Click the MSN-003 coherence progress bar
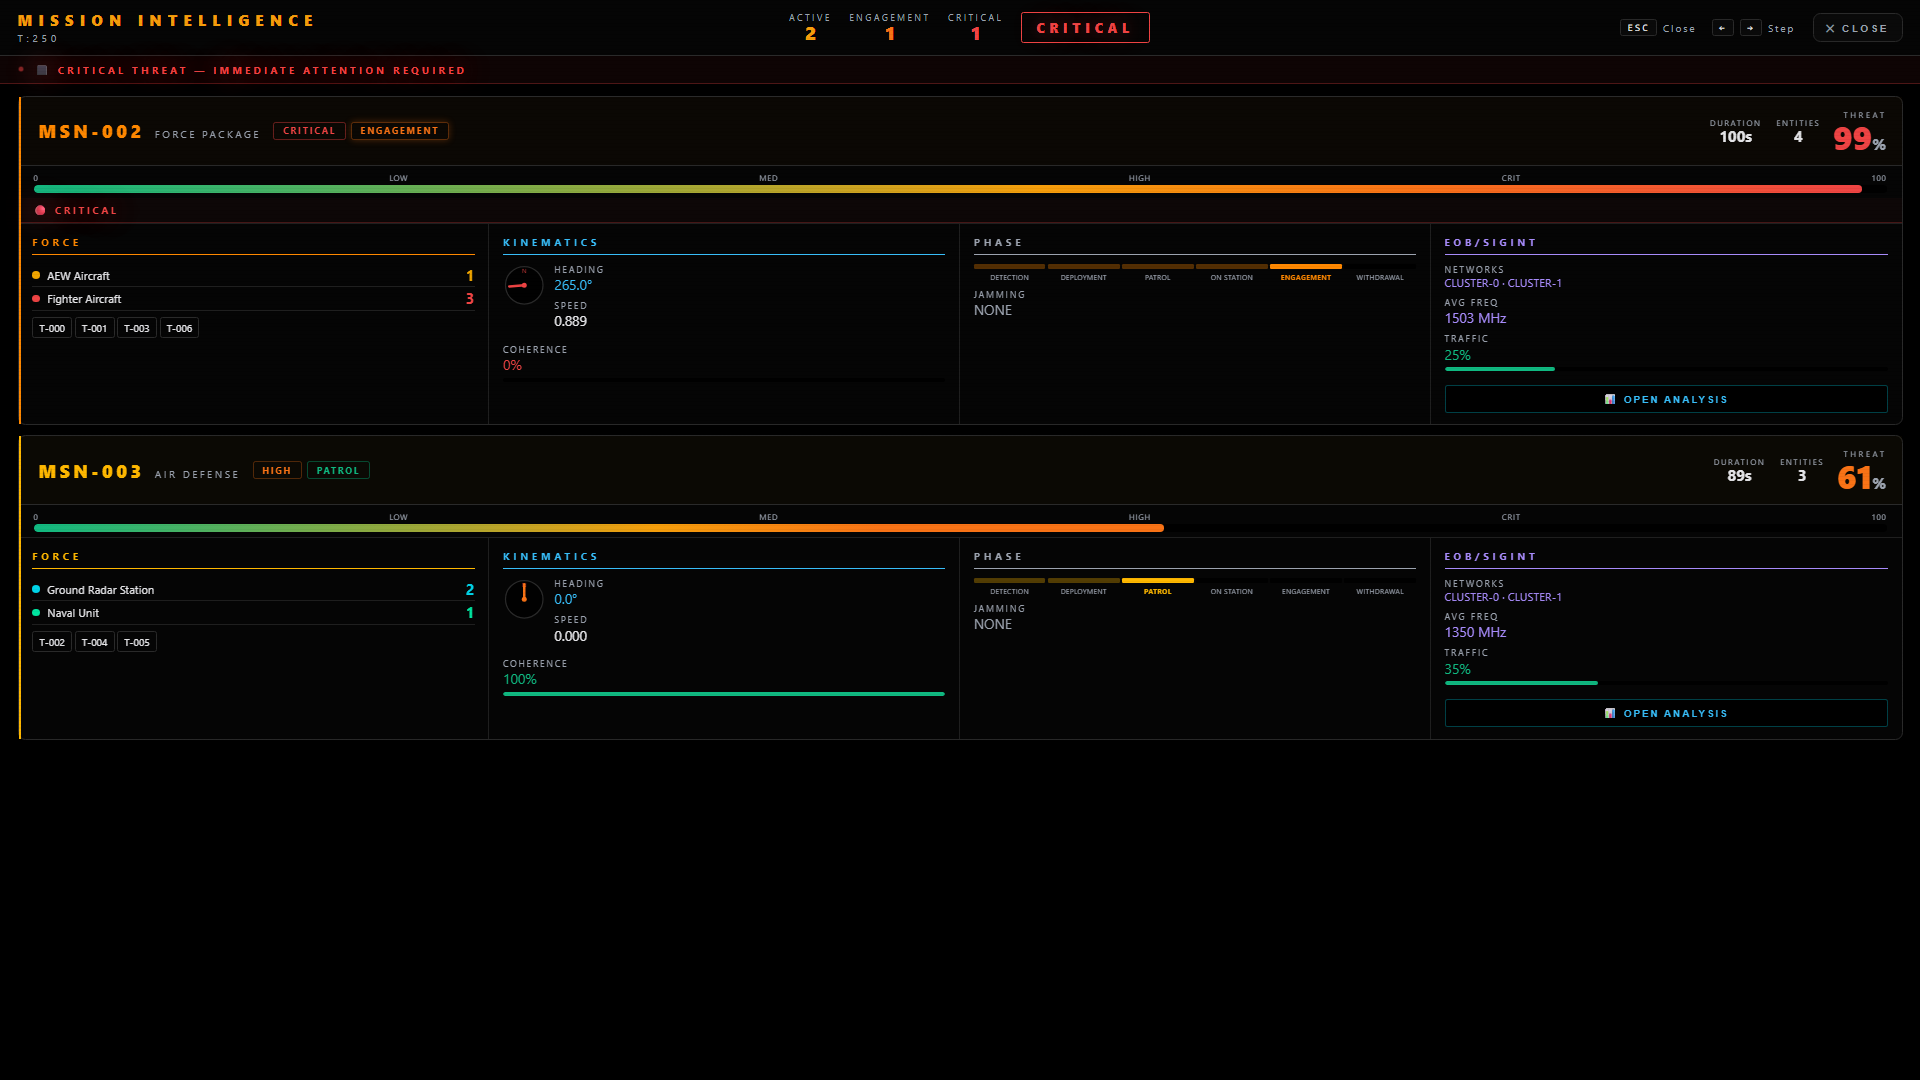This screenshot has width=1920, height=1080. (x=724, y=694)
